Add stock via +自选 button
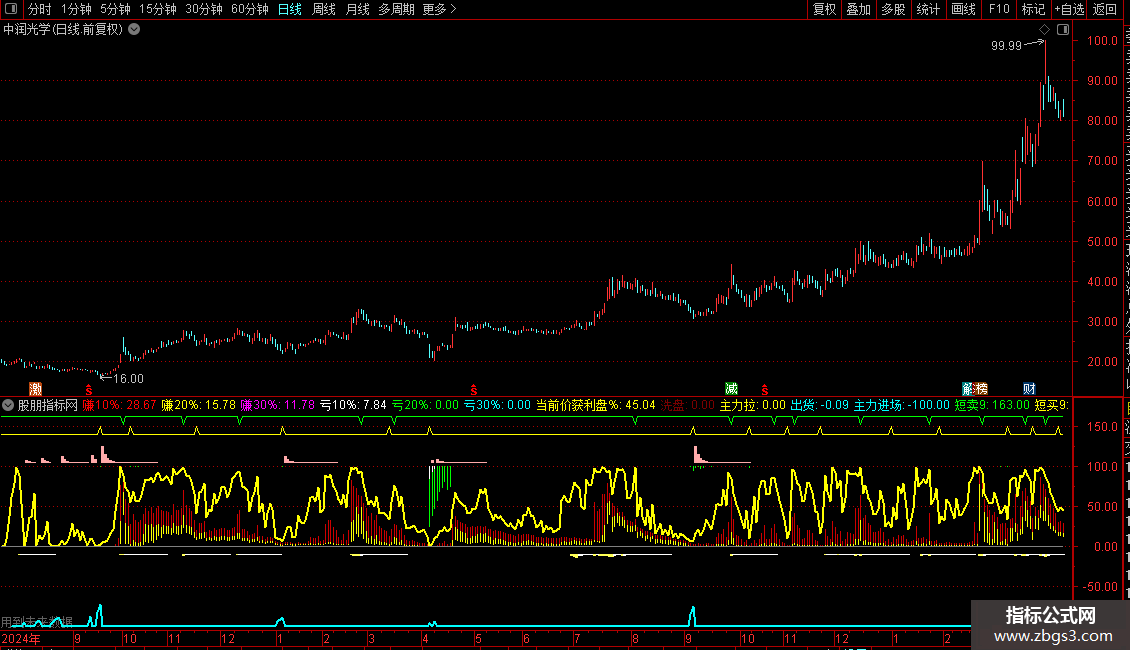Image resolution: width=1130 pixels, height=650 pixels. [1069, 9]
